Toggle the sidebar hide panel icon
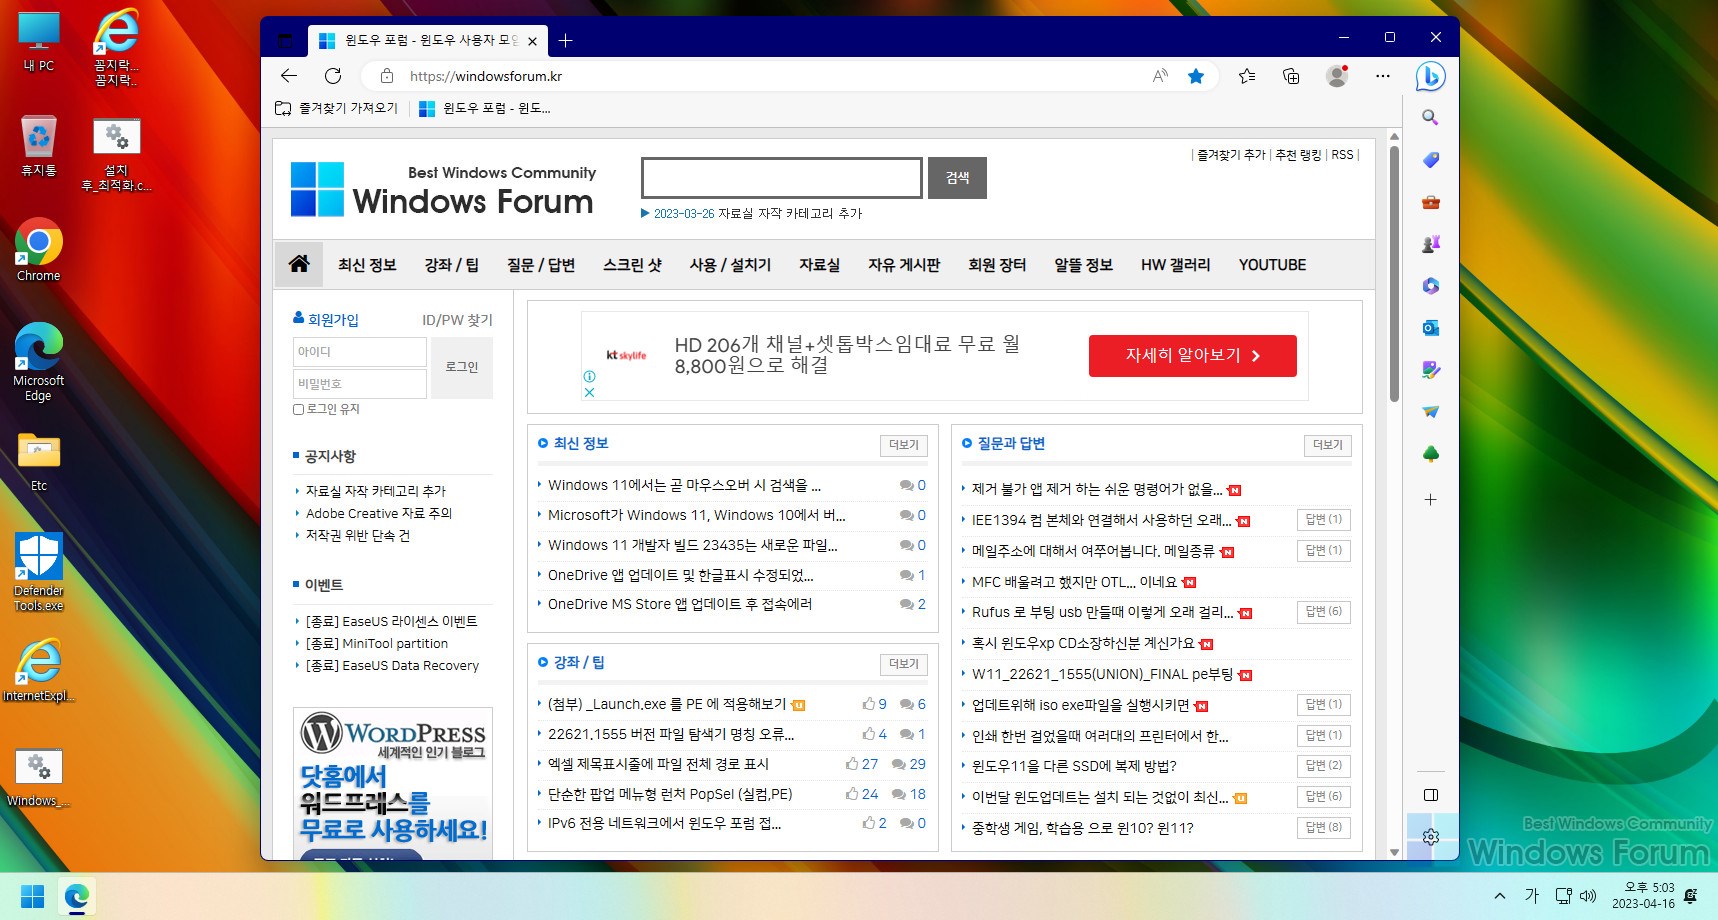The image size is (1718, 920). coord(1431,795)
